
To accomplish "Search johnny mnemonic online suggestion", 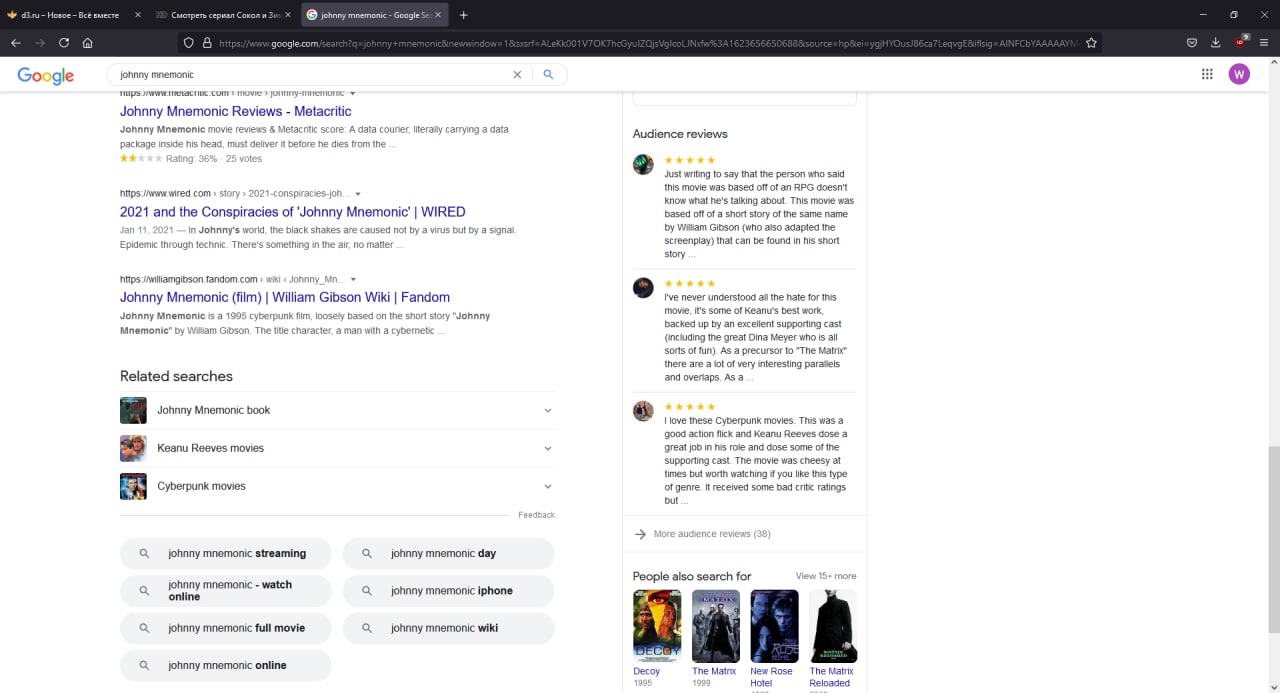I will click(x=226, y=665).
